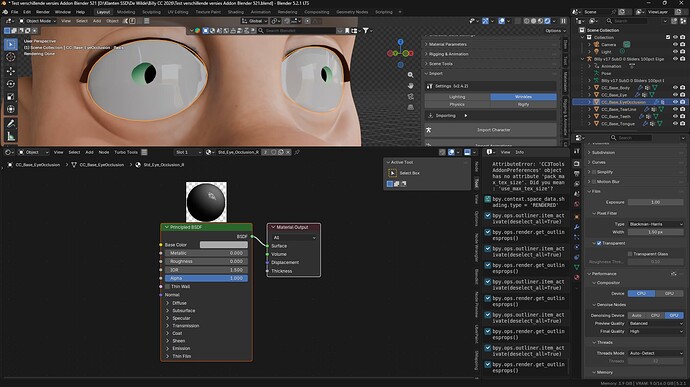Set Denoising Device to Auto
This screenshot has height=387, width=690.
pos(637,315)
